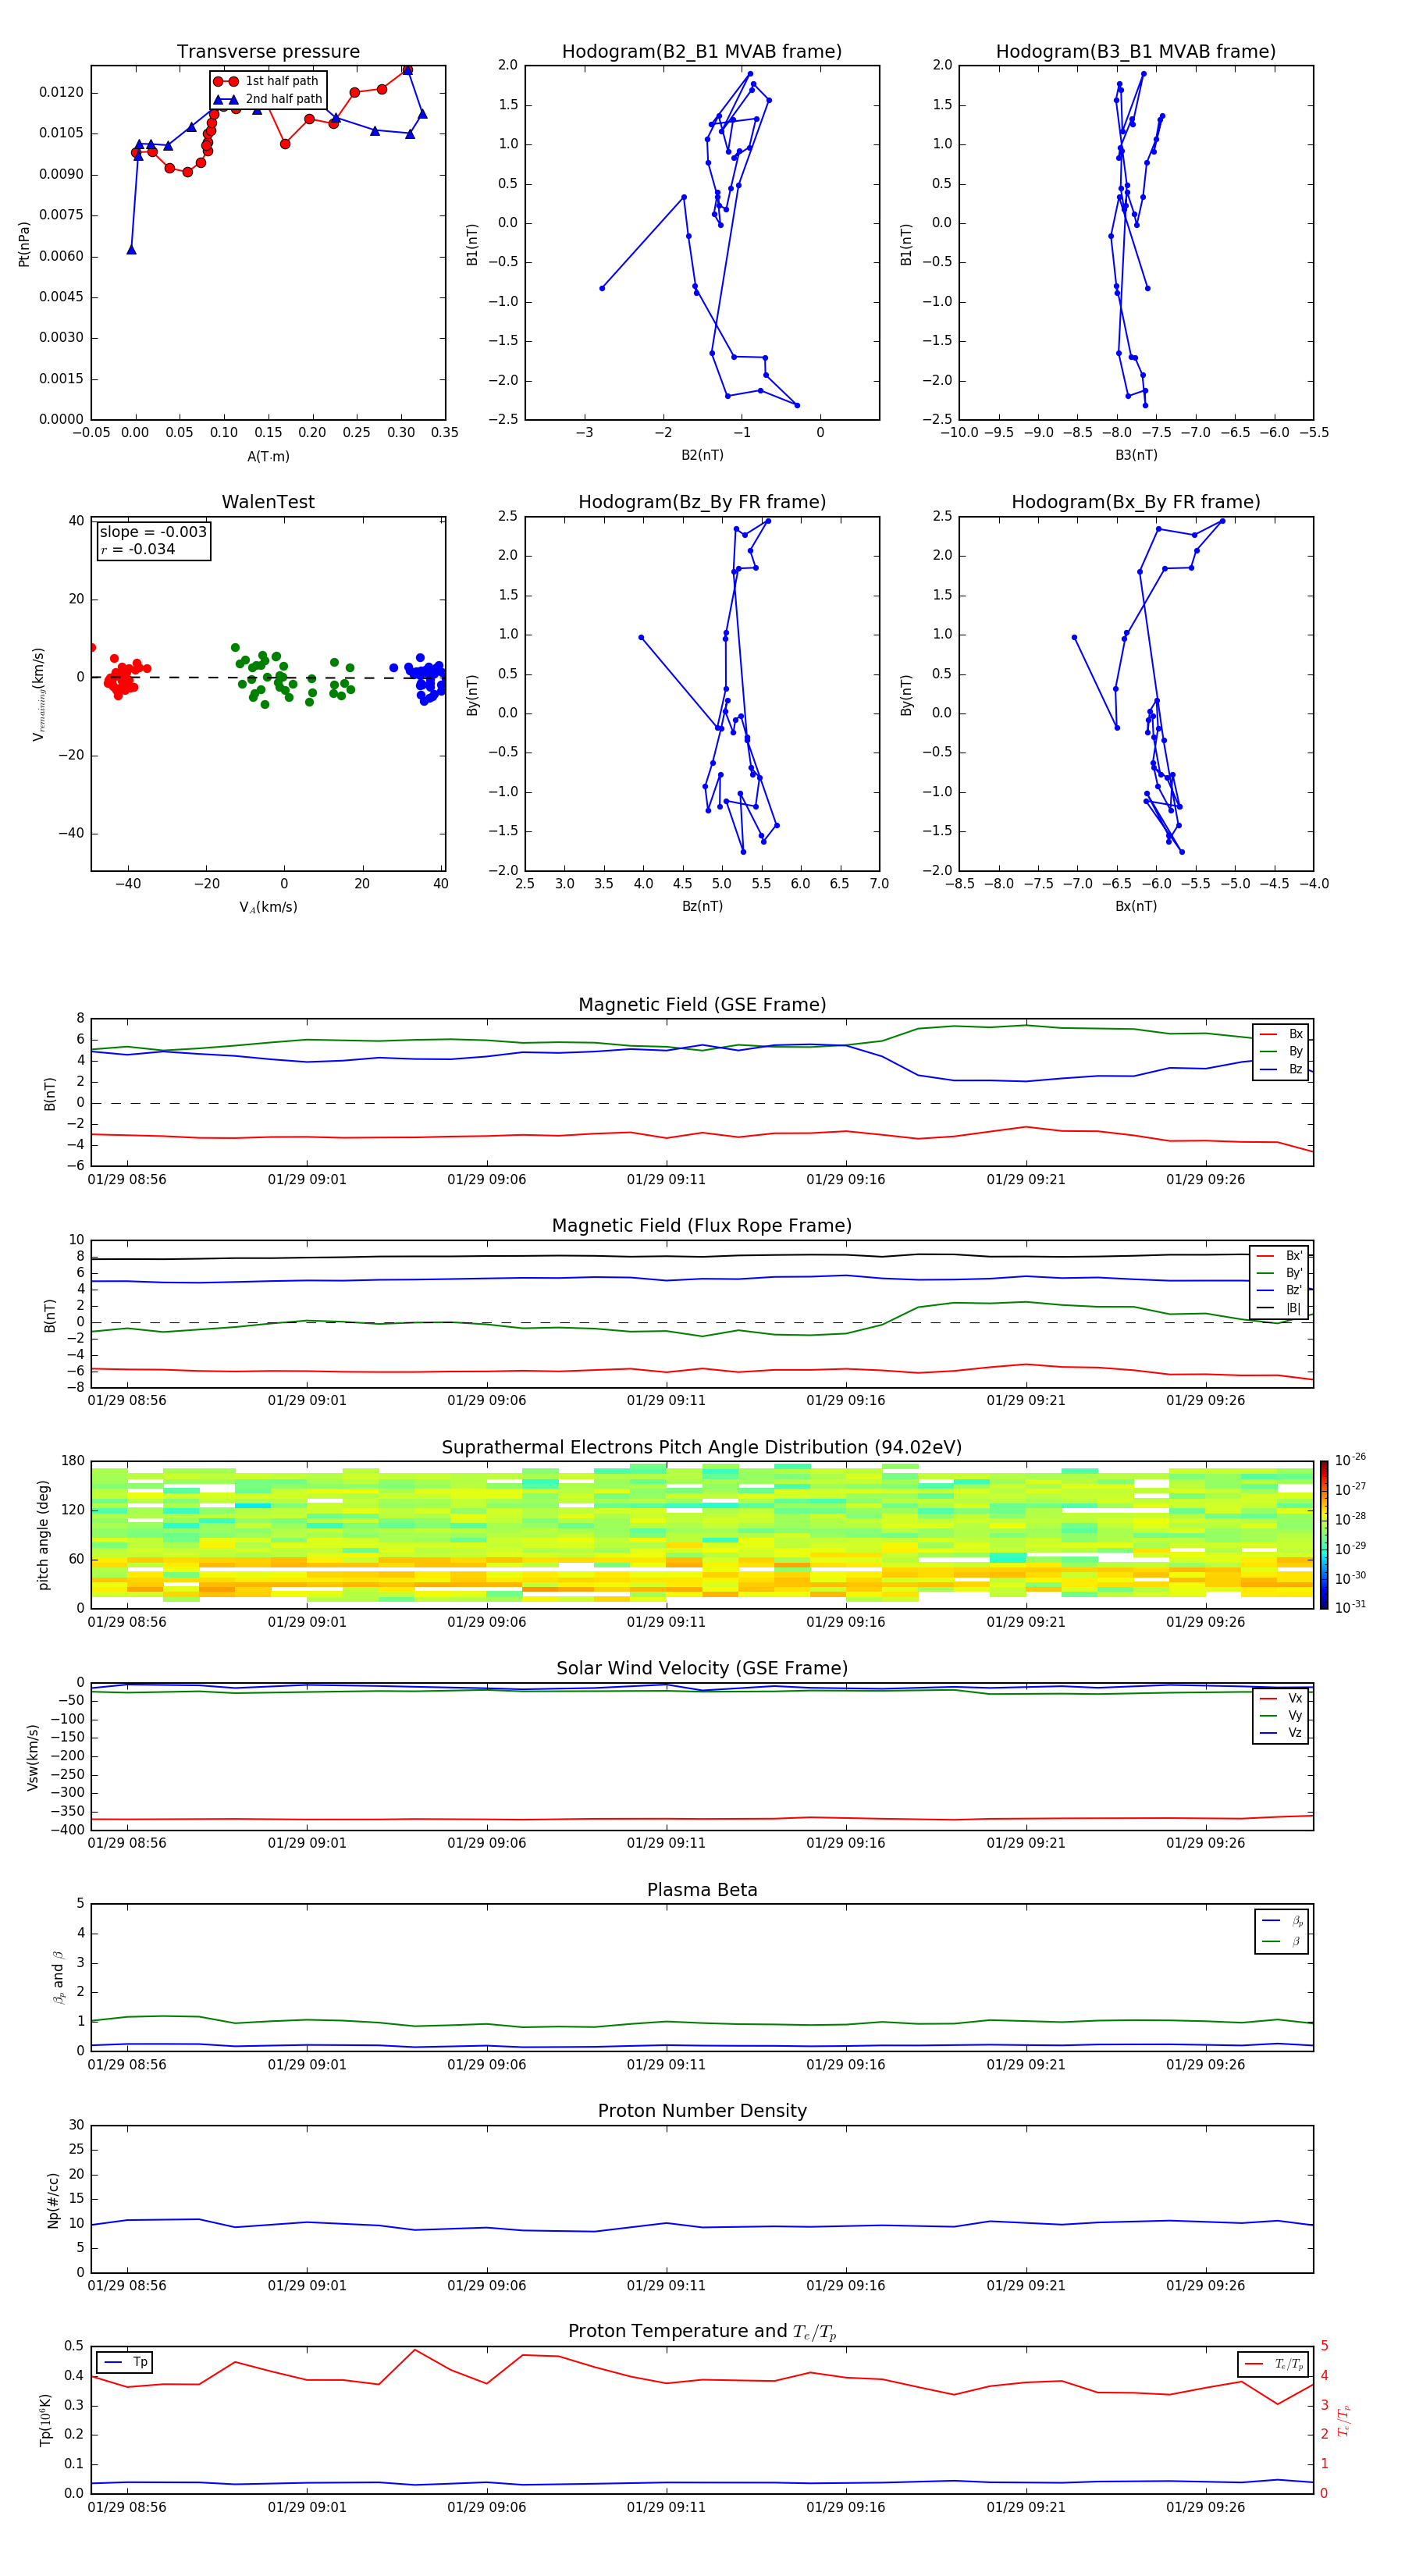Viewport: 1405px width, 2576px height.
Task: Select the "Vx" velocity legend entry
Action: 1282,1698
